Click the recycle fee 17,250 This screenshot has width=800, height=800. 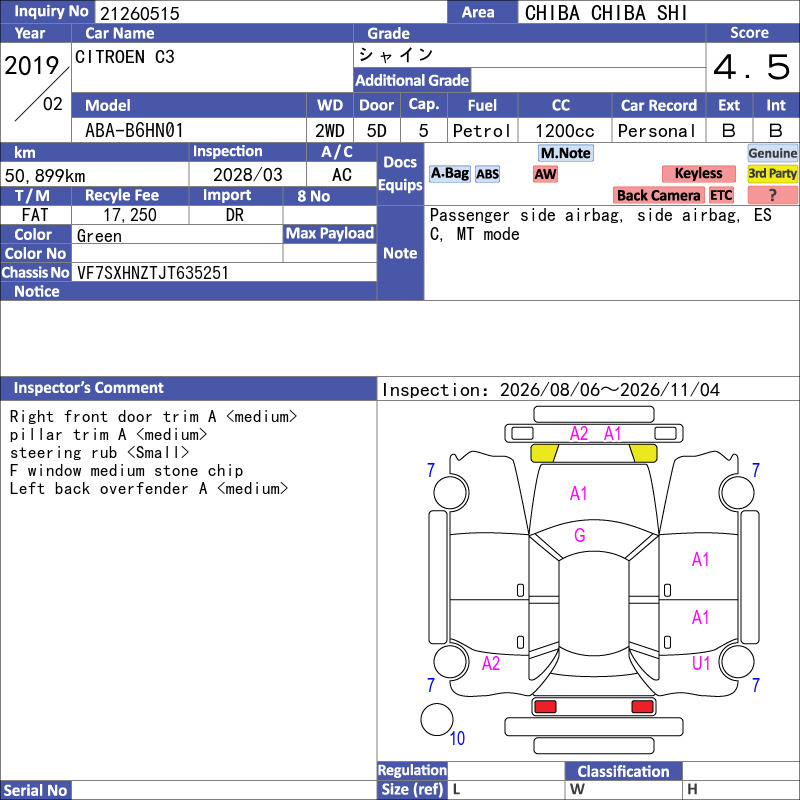coord(130,215)
